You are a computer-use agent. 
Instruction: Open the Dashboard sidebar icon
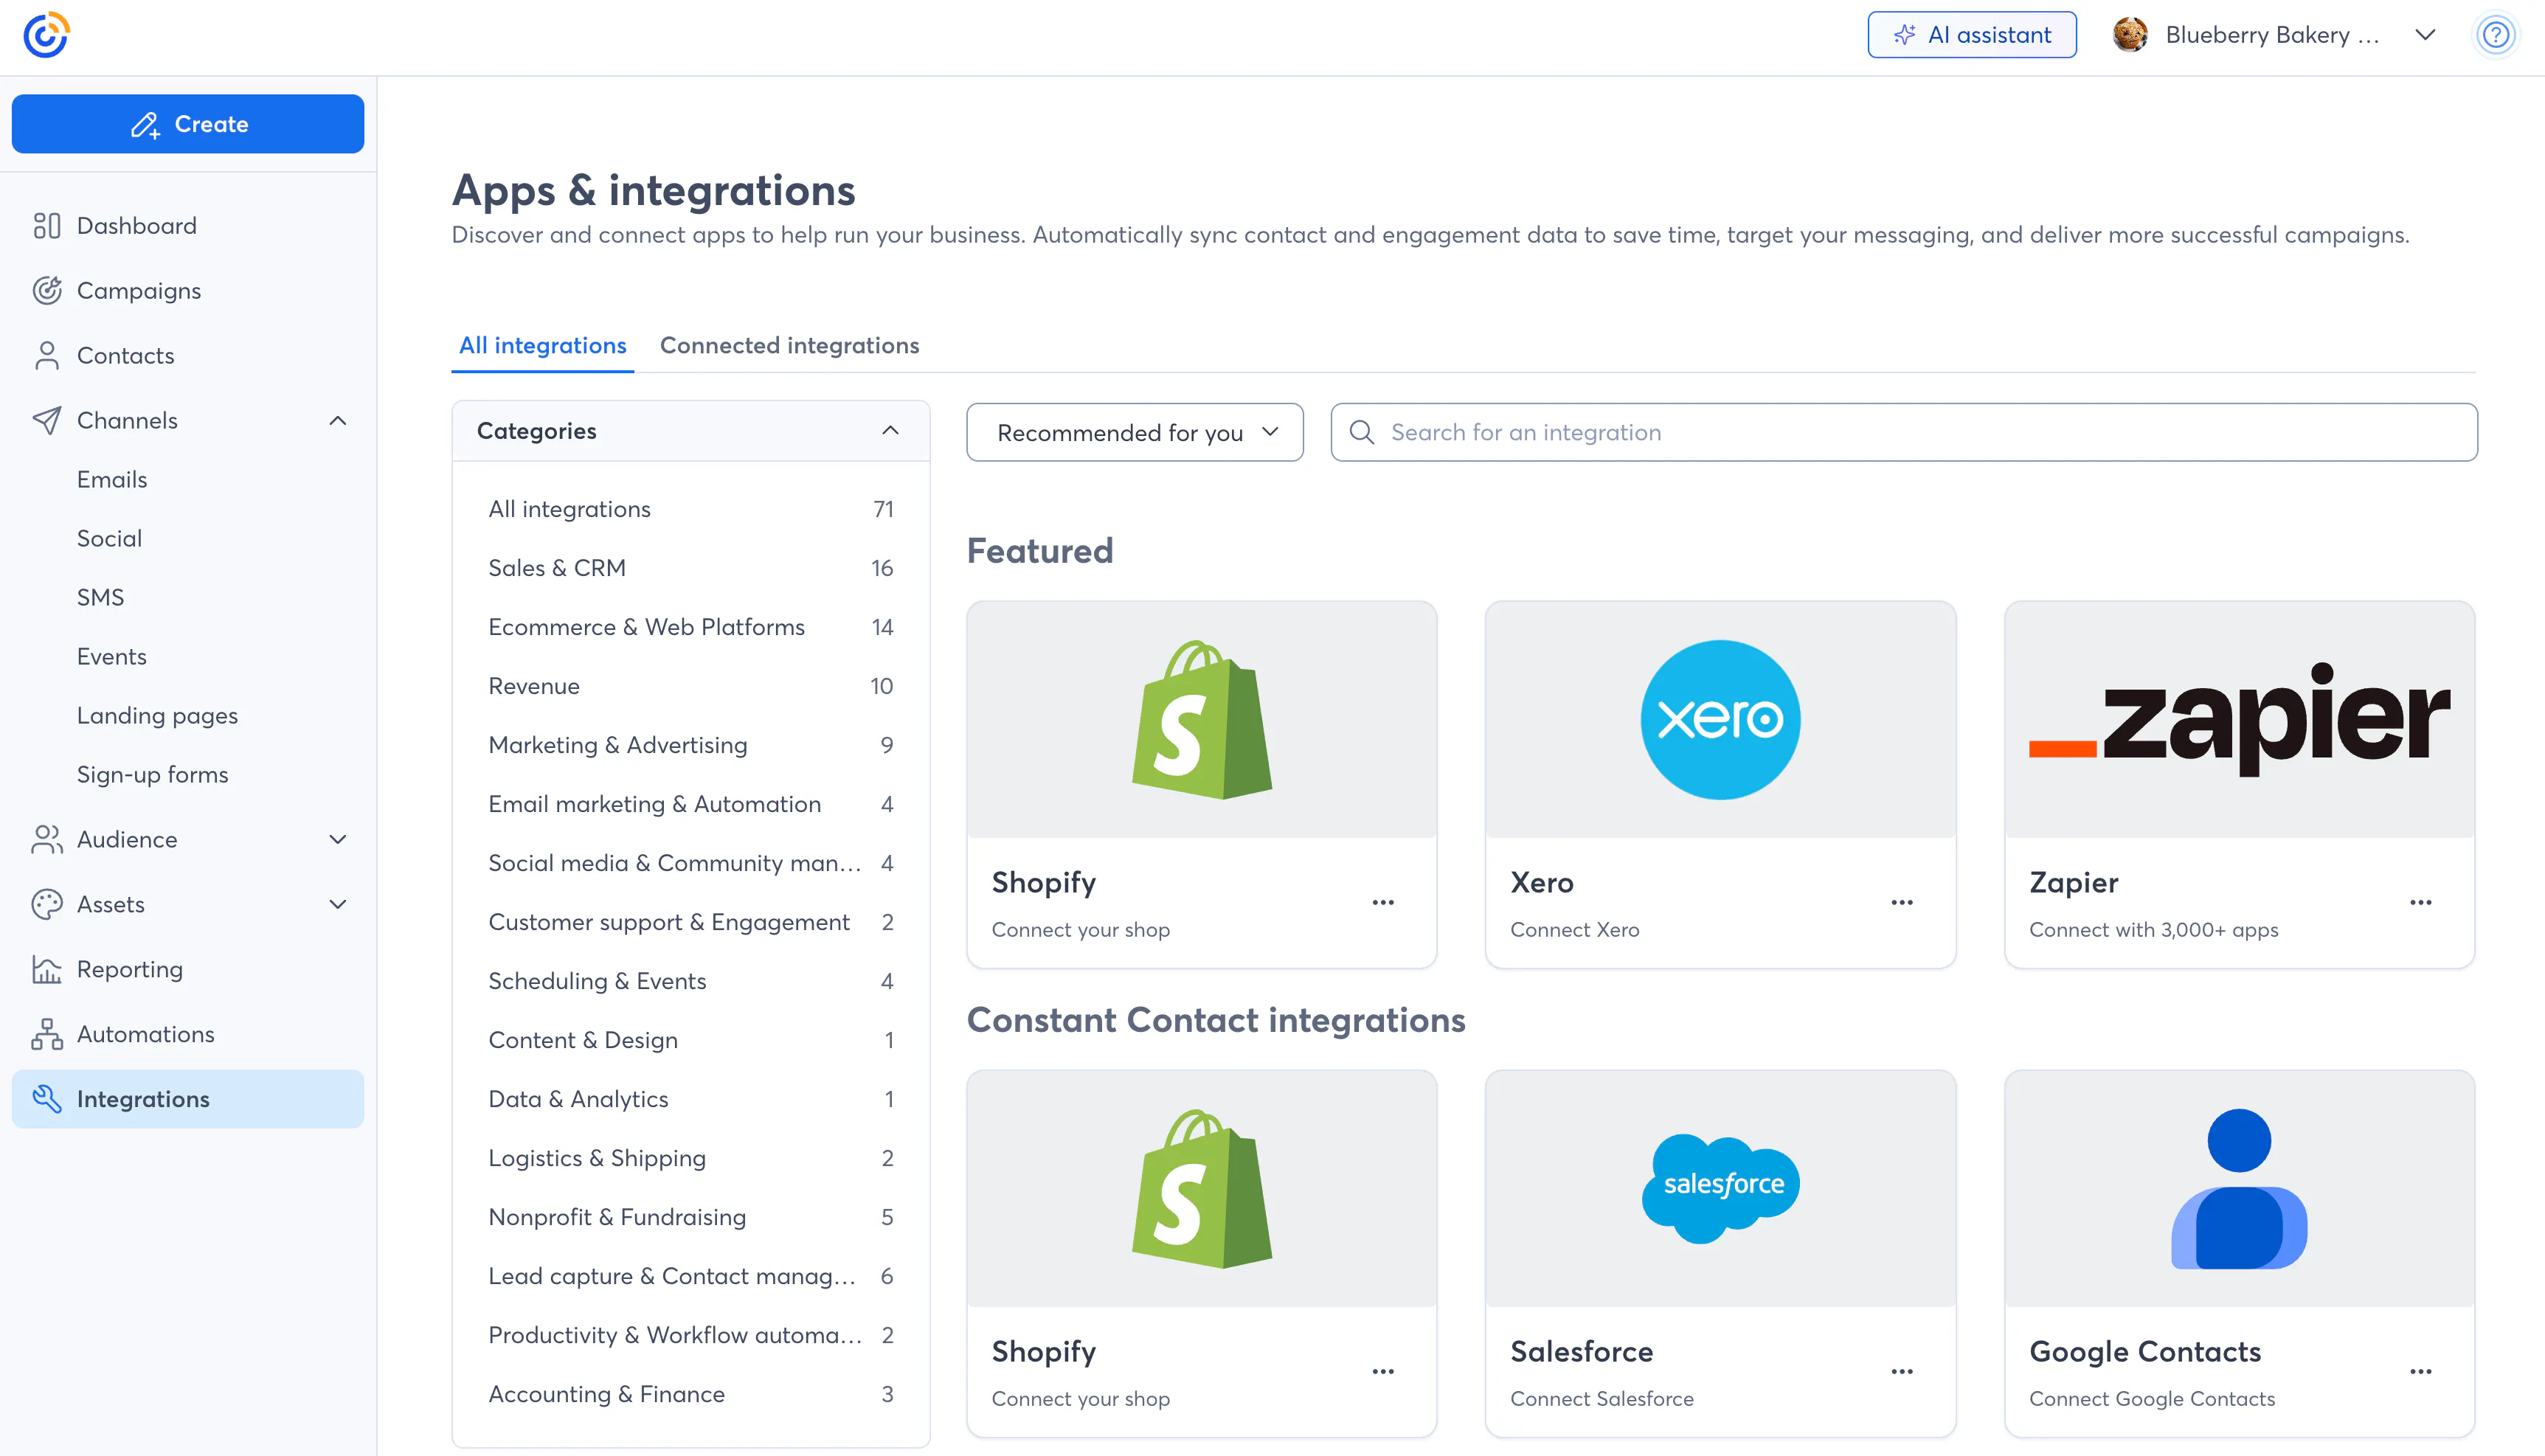pyautogui.click(x=47, y=225)
